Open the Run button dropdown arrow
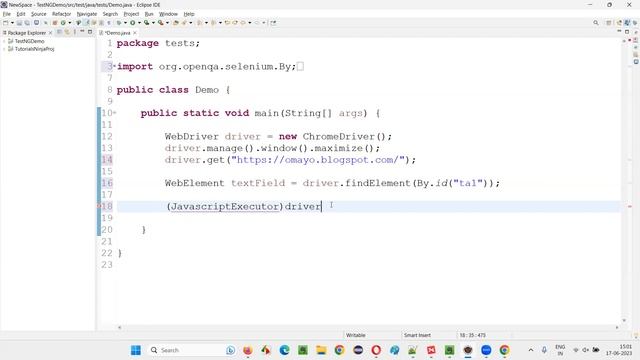Screen dimensions: 640x360 (x=139, y=23)
